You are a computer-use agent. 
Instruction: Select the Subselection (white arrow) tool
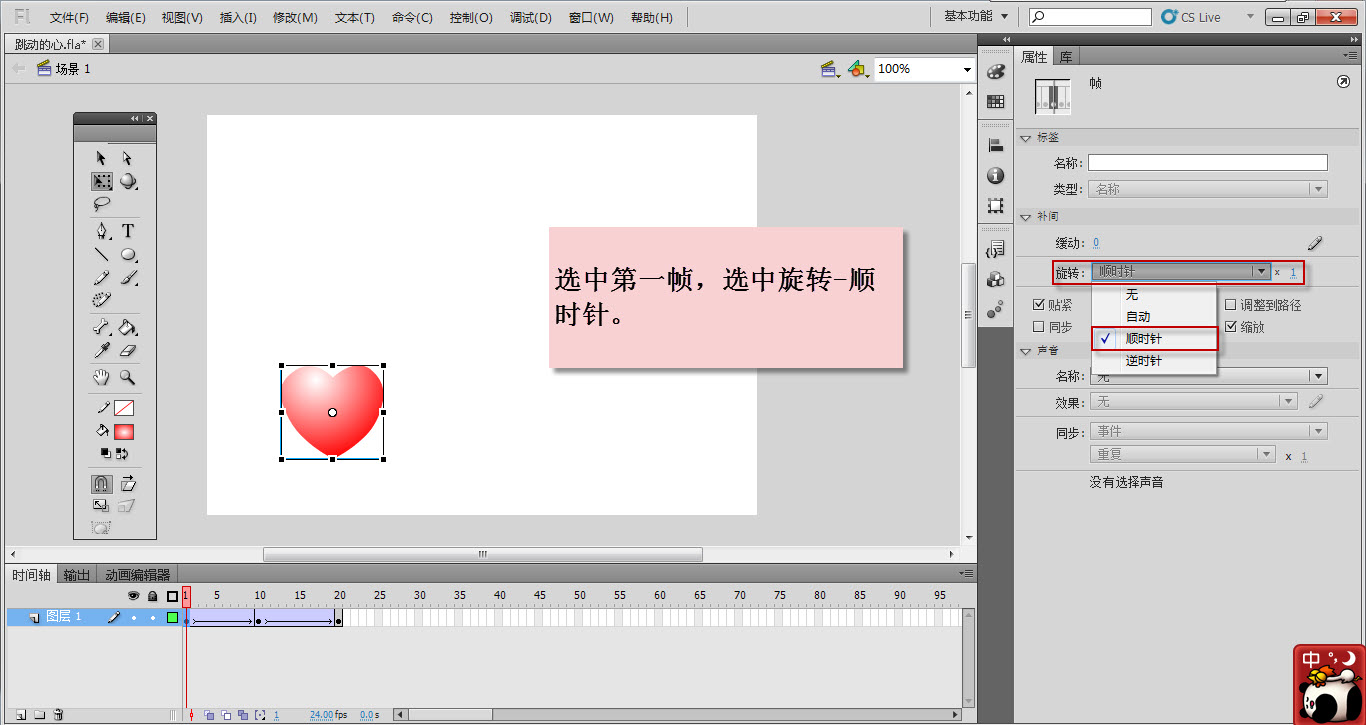tap(127, 158)
